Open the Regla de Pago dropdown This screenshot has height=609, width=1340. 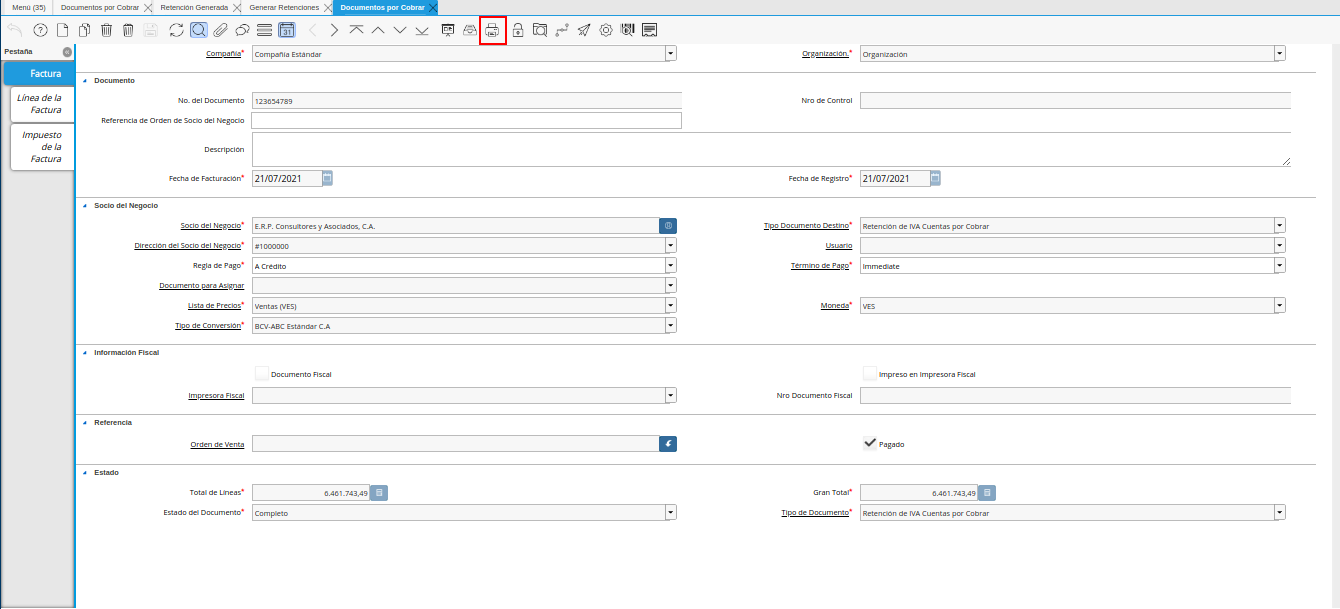671,266
